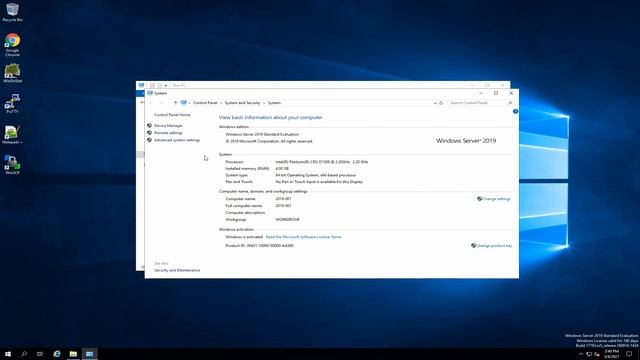Screen dimensions: 640x360
Task: Open Remote settings link
Action: point(168,133)
